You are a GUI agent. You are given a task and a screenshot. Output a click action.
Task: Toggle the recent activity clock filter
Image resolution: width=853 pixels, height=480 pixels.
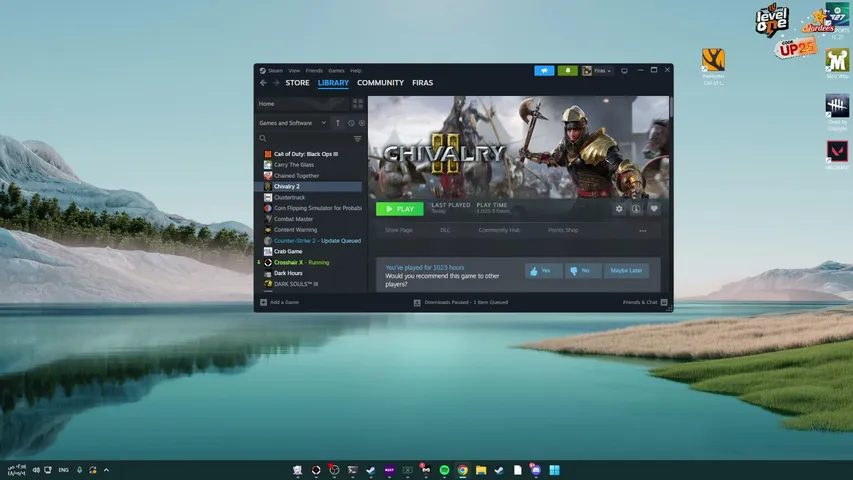[x=351, y=123]
